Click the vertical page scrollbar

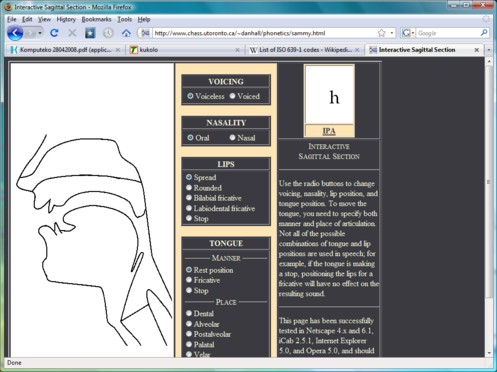pos(489,207)
